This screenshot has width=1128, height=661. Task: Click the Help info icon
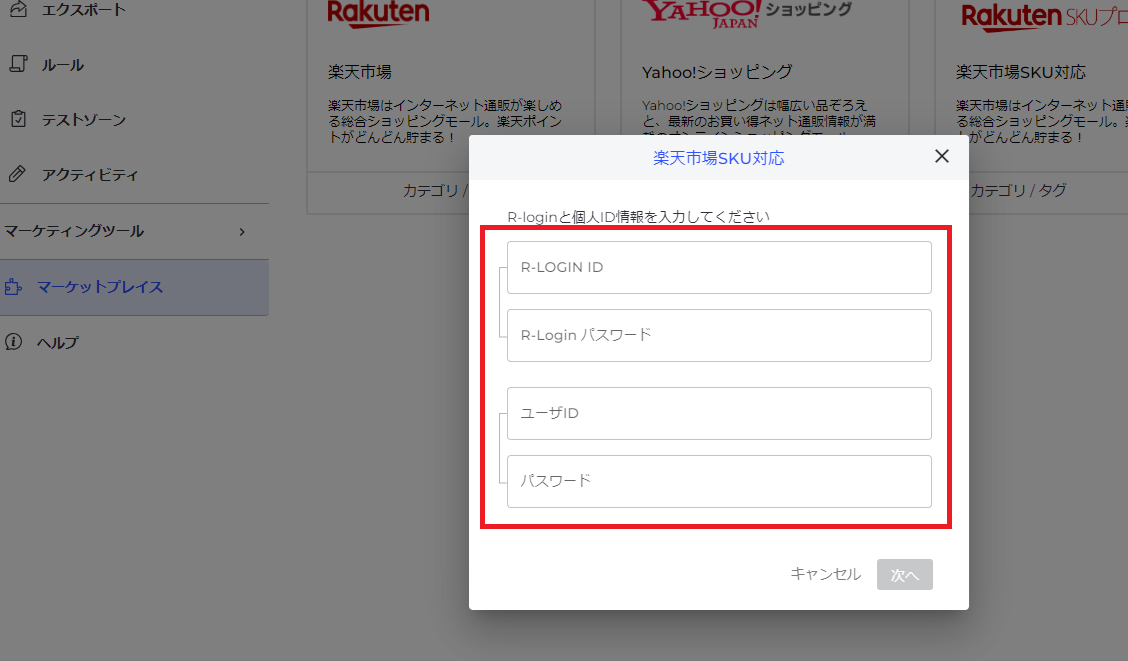pyautogui.click(x=14, y=342)
